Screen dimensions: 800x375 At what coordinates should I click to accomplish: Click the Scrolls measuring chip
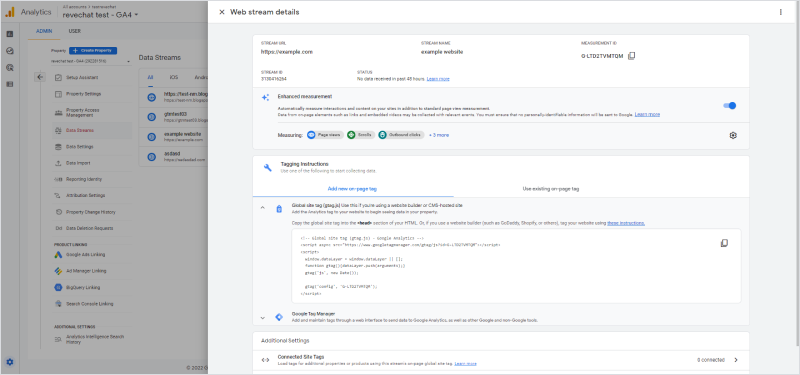click(x=361, y=135)
